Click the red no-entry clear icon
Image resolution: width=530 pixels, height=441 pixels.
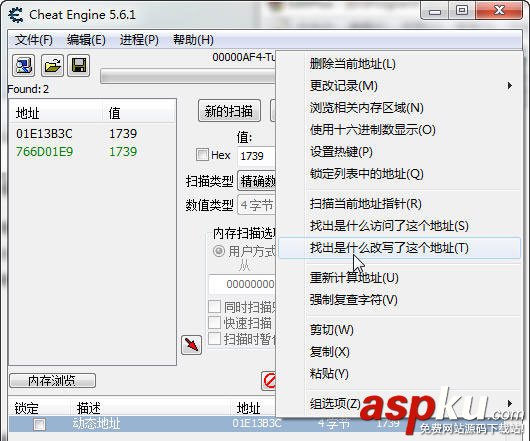(269, 381)
